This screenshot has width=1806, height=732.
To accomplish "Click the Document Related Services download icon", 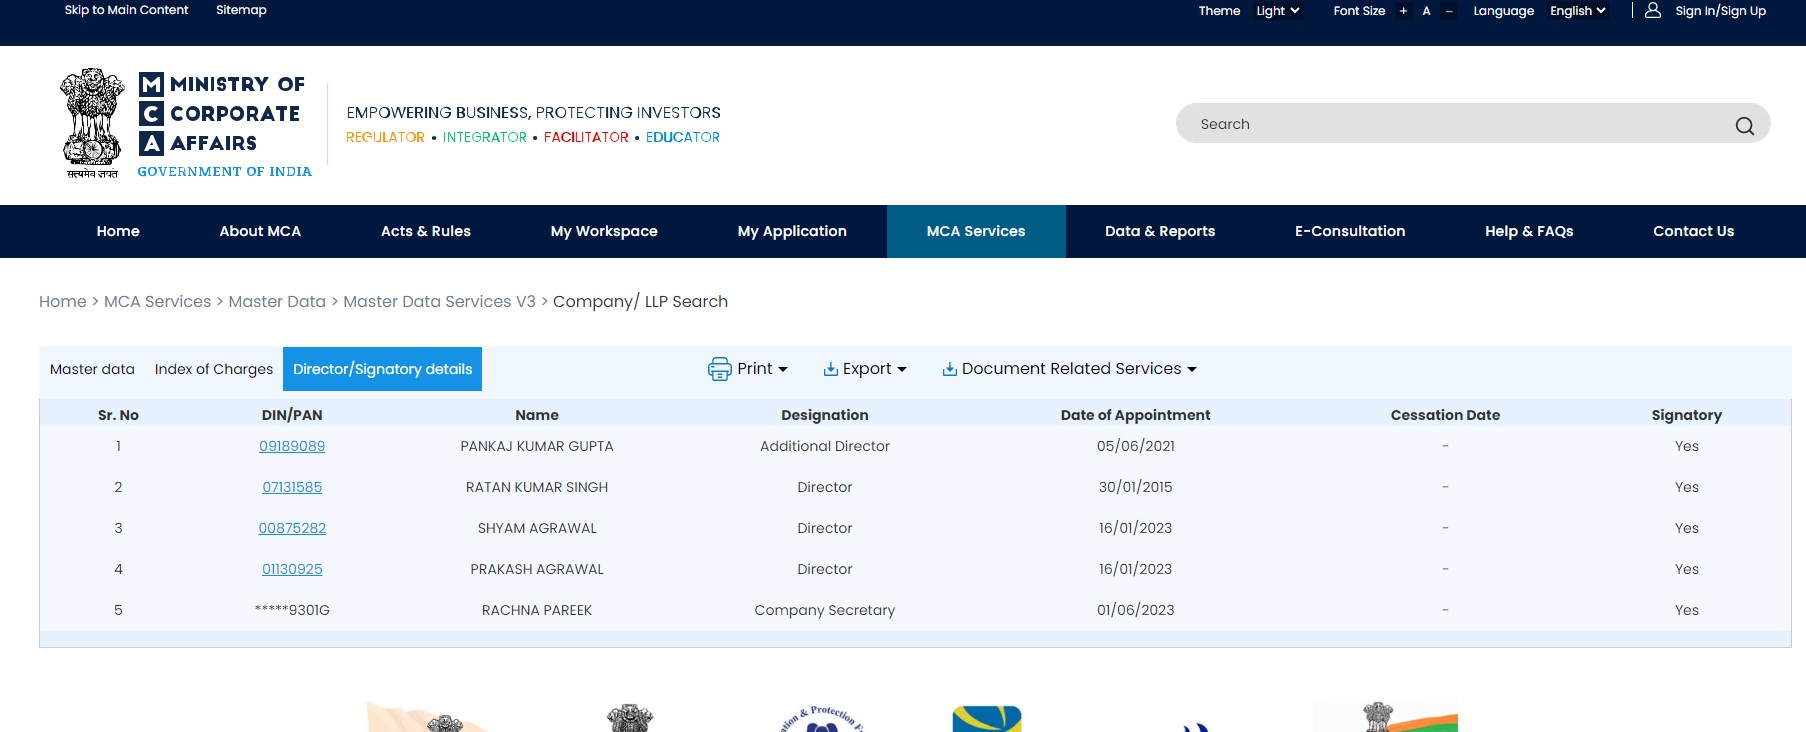I will (x=949, y=369).
